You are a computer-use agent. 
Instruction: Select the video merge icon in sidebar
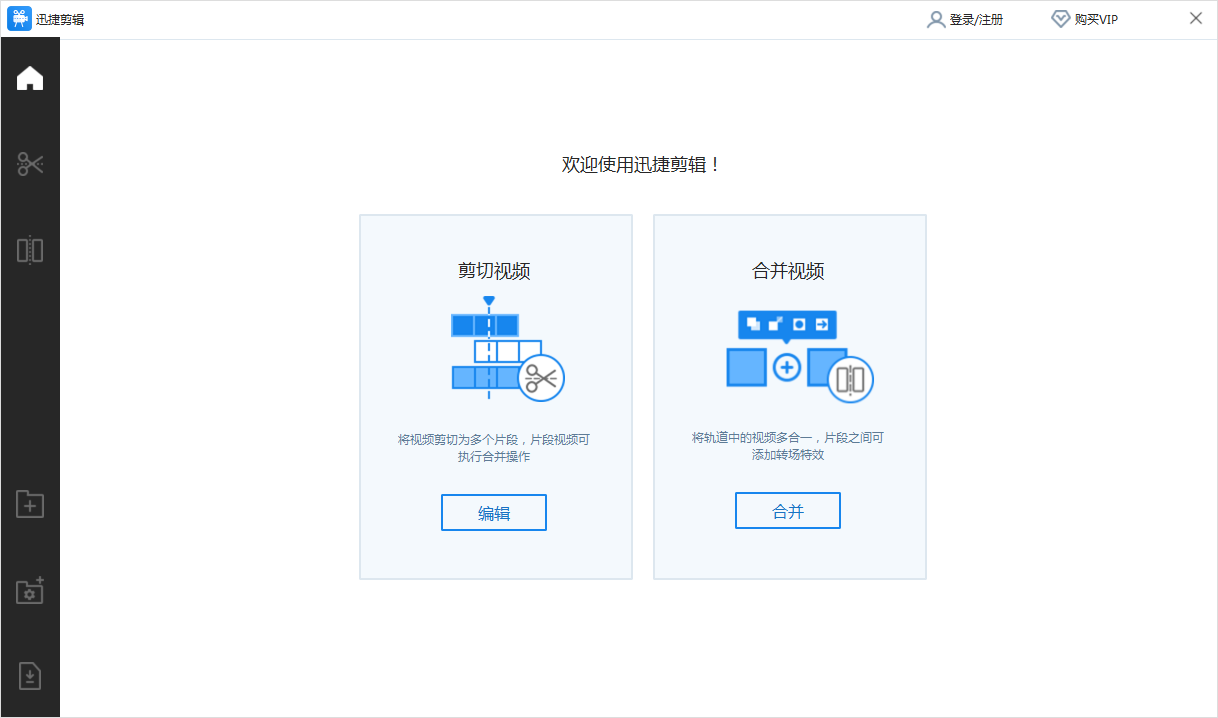pyautogui.click(x=30, y=250)
